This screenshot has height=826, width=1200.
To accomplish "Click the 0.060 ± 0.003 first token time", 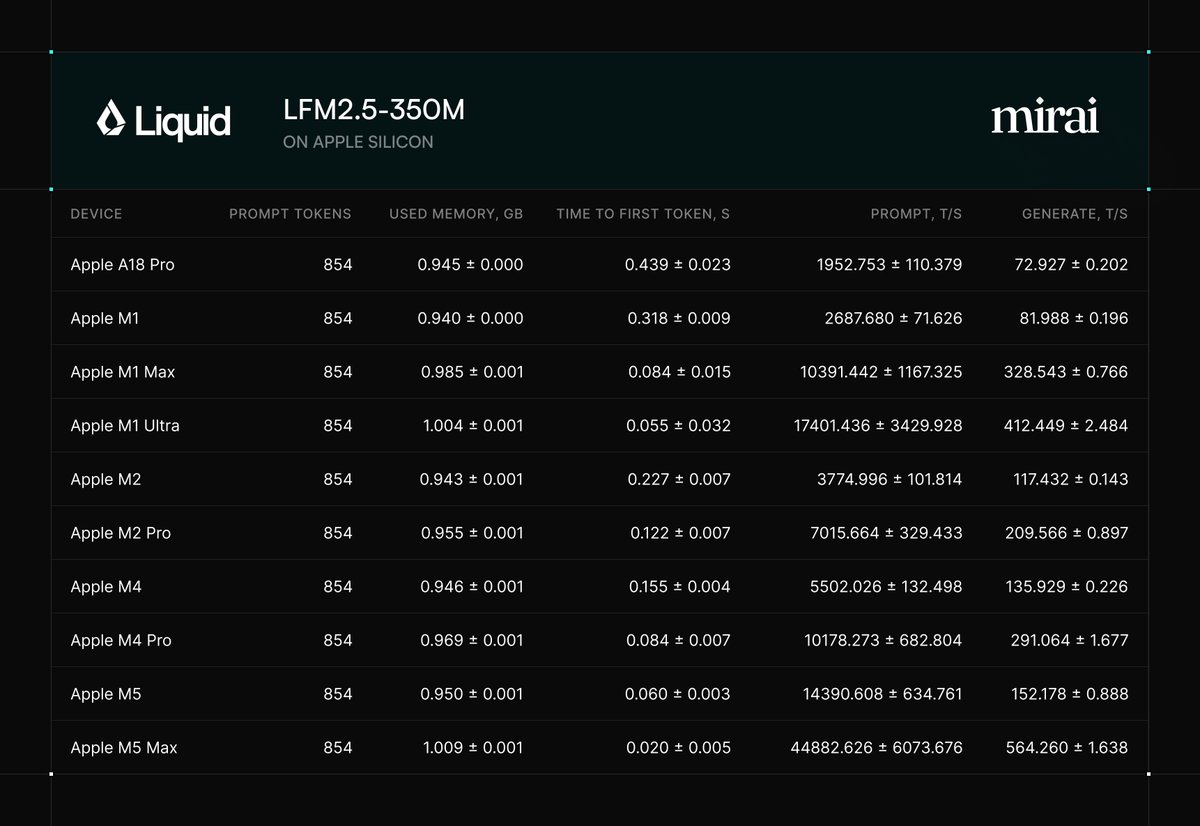I will click(679, 694).
